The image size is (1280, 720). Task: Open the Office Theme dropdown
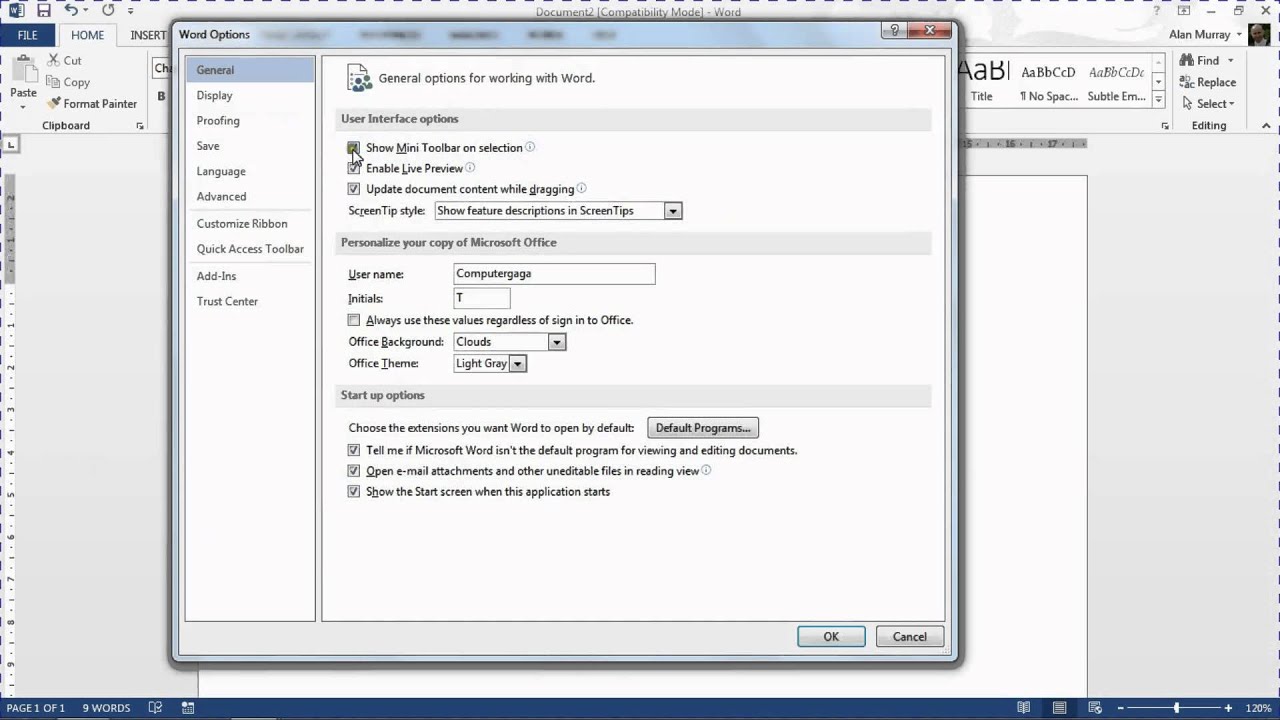coord(517,363)
